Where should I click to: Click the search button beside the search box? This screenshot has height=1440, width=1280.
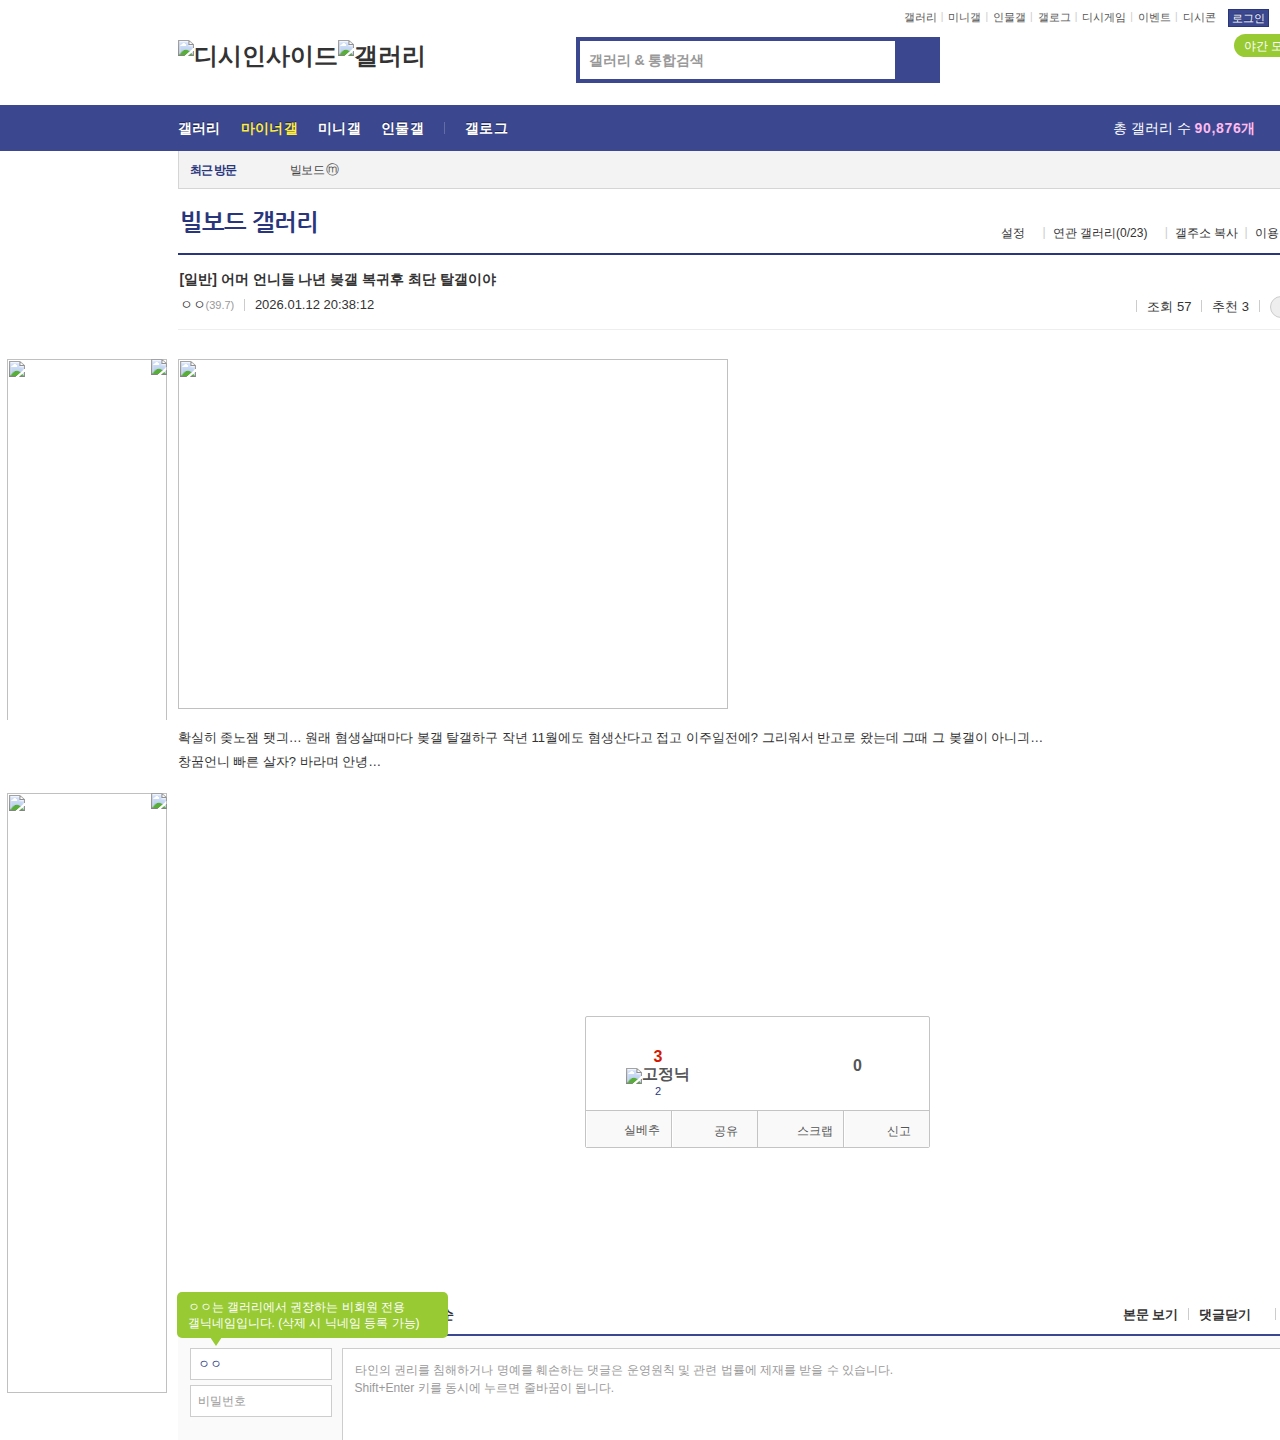[917, 60]
